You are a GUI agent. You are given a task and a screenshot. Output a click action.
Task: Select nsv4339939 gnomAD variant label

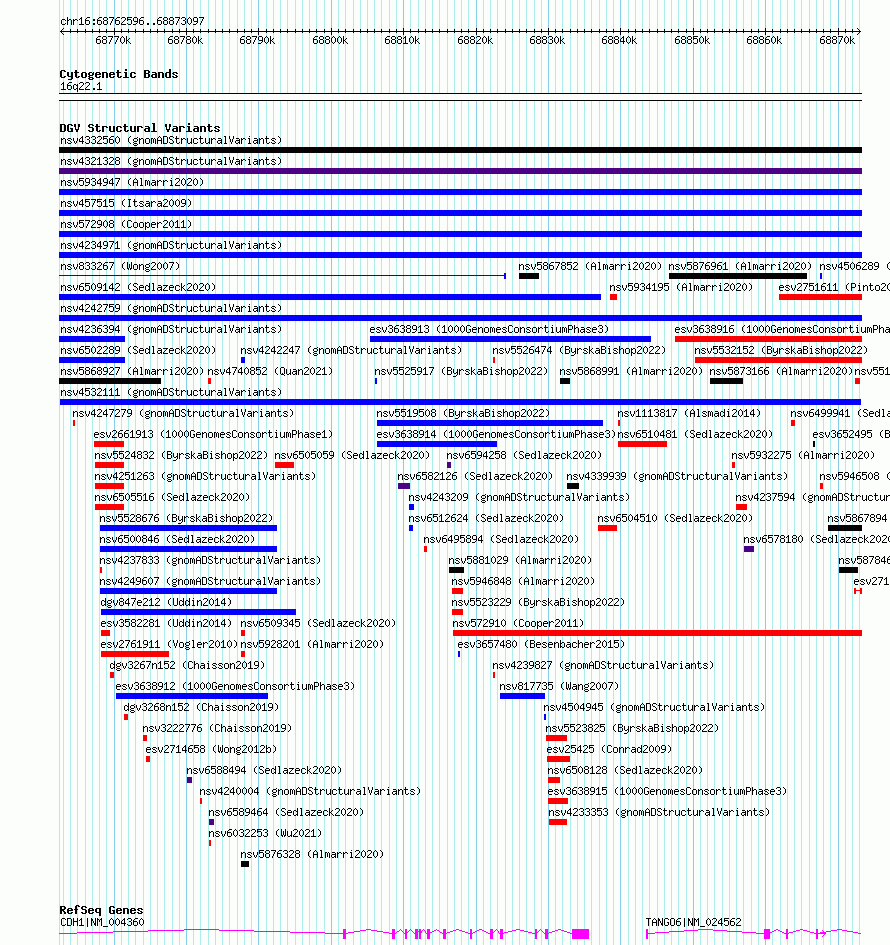tap(677, 477)
